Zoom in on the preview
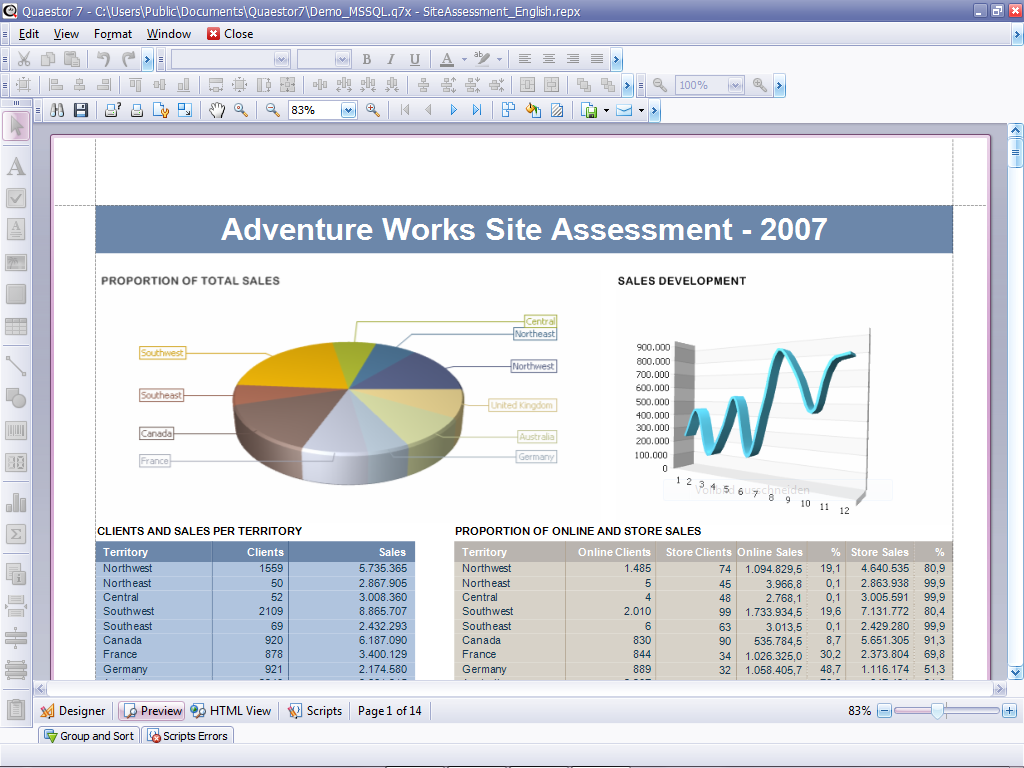This screenshot has width=1024, height=768. [373, 110]
